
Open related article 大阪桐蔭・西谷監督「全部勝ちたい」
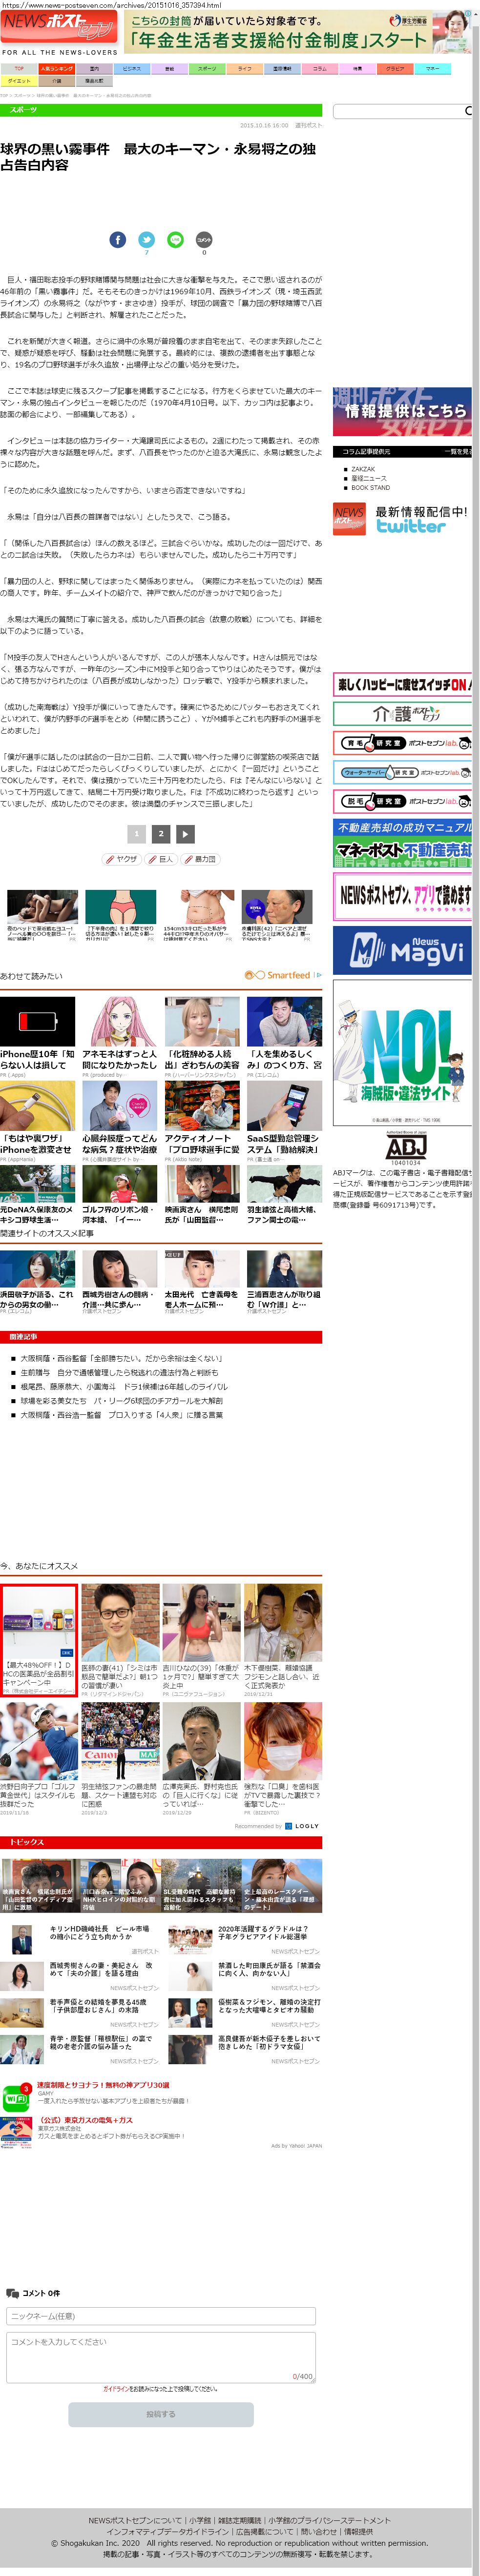(122, 1359)
